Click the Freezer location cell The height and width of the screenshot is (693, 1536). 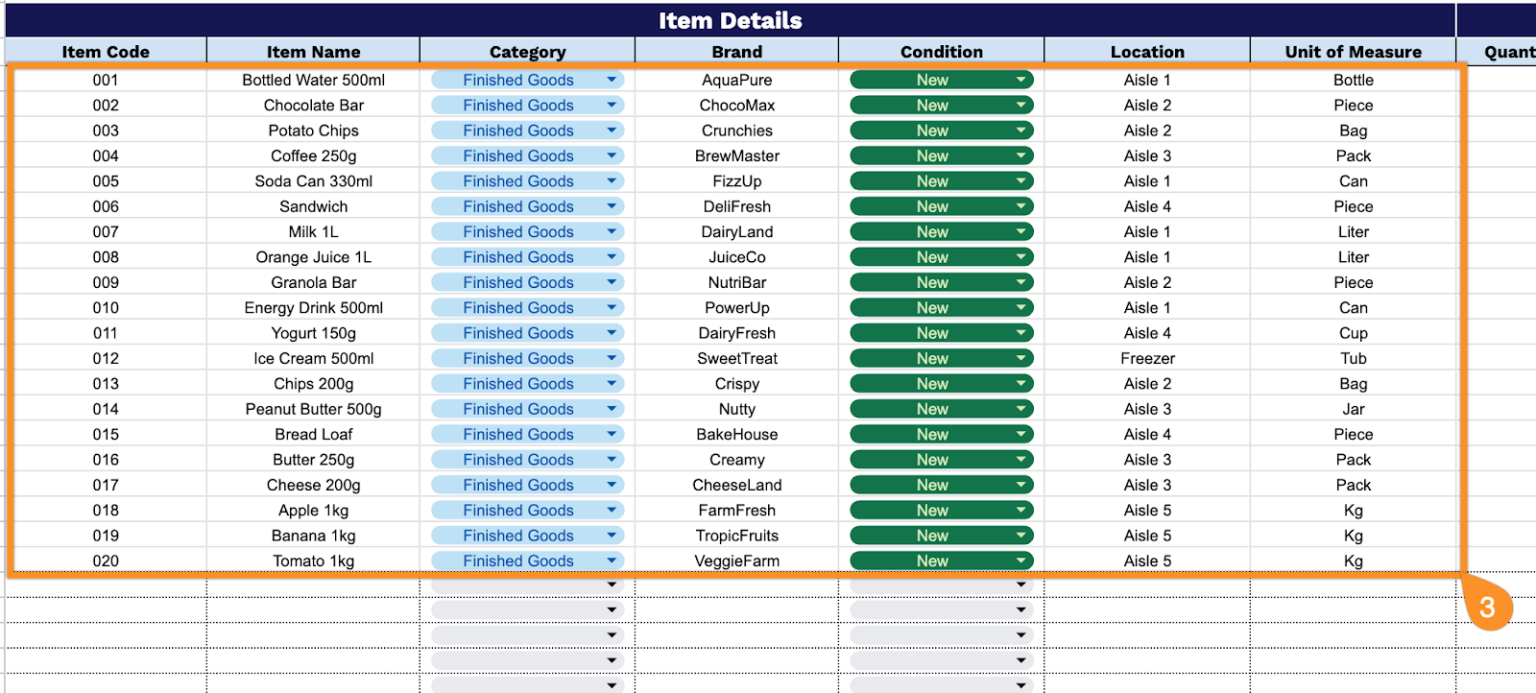(1146, 358)
